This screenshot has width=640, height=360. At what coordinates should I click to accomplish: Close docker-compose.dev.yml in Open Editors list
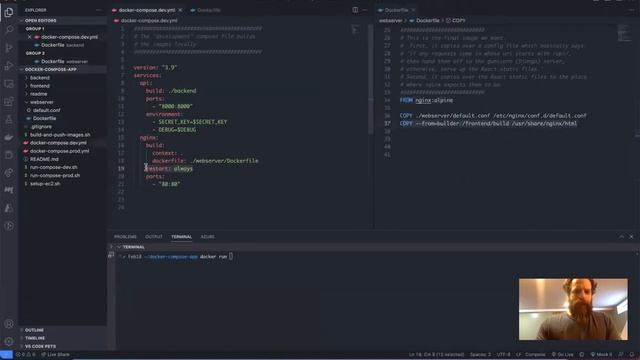29,37
